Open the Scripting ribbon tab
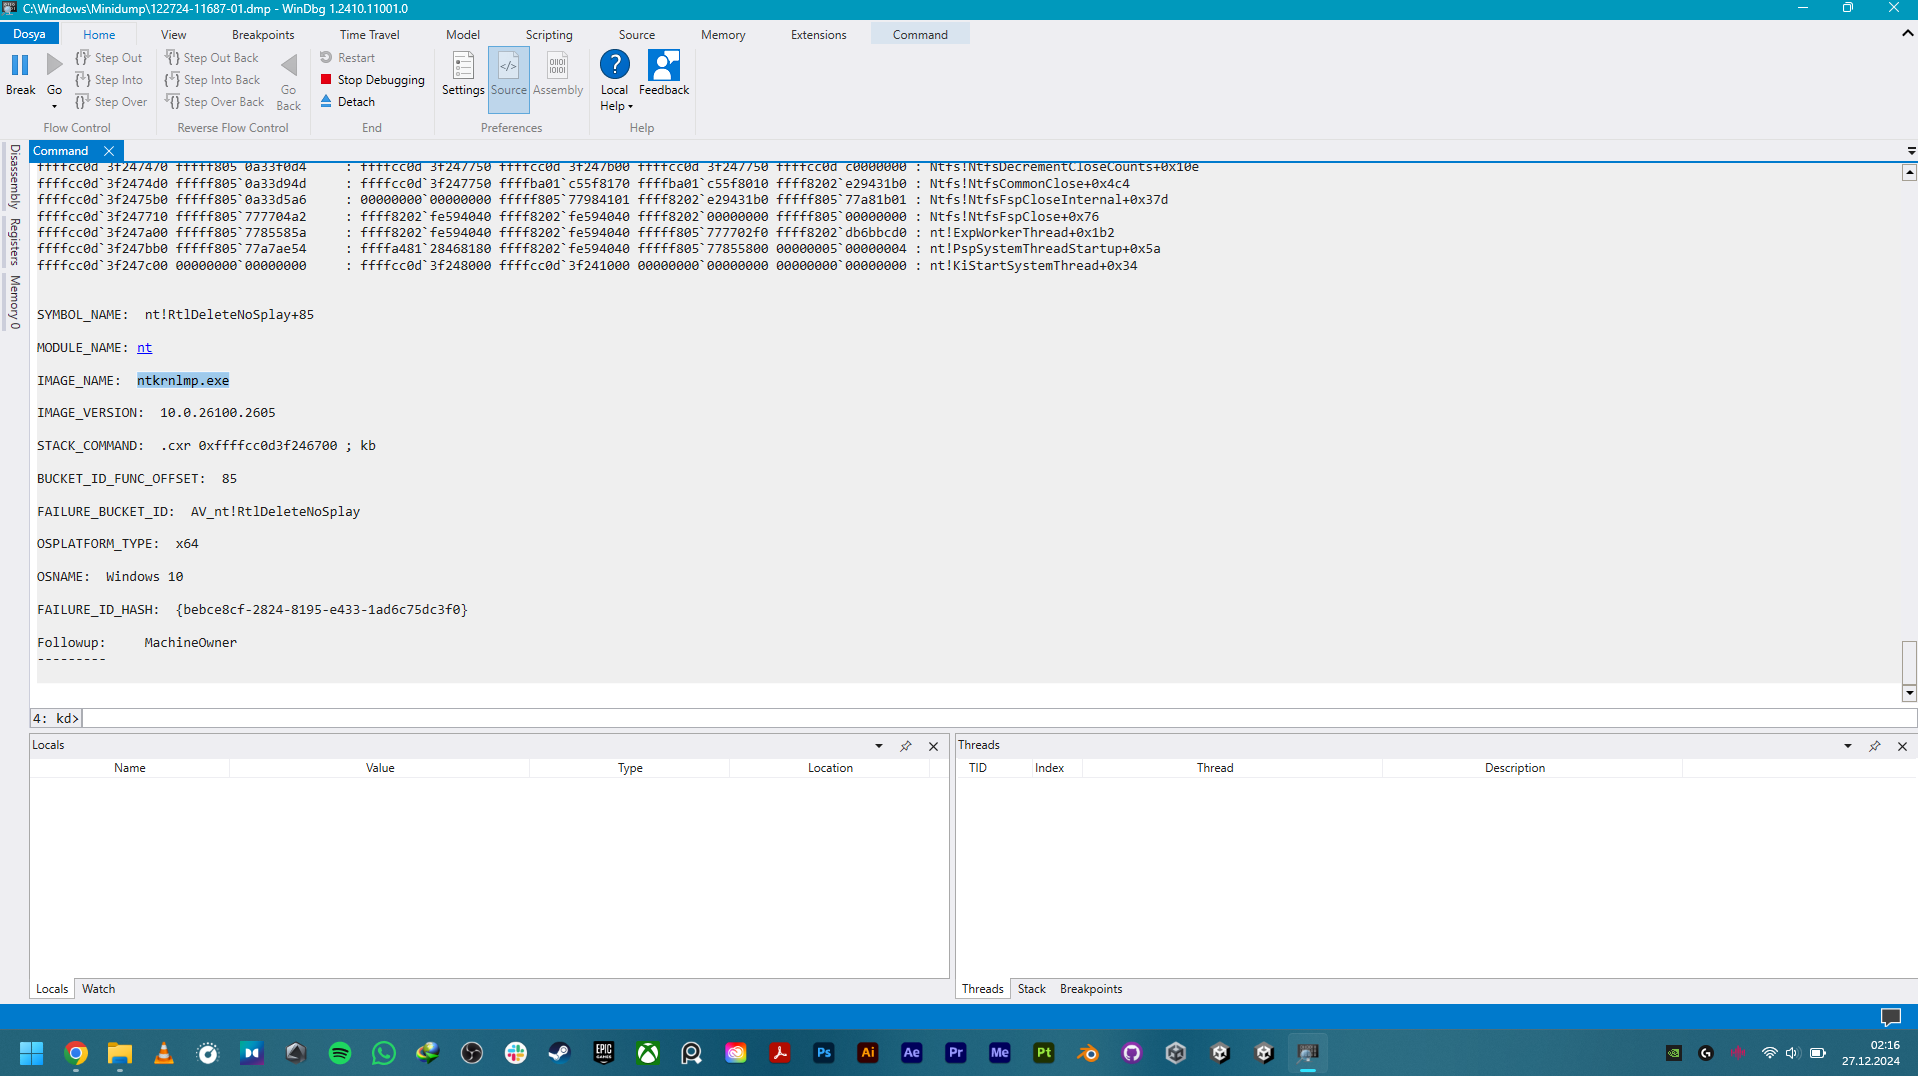Screen dimensions: 1918x1076 coord(549,34)
